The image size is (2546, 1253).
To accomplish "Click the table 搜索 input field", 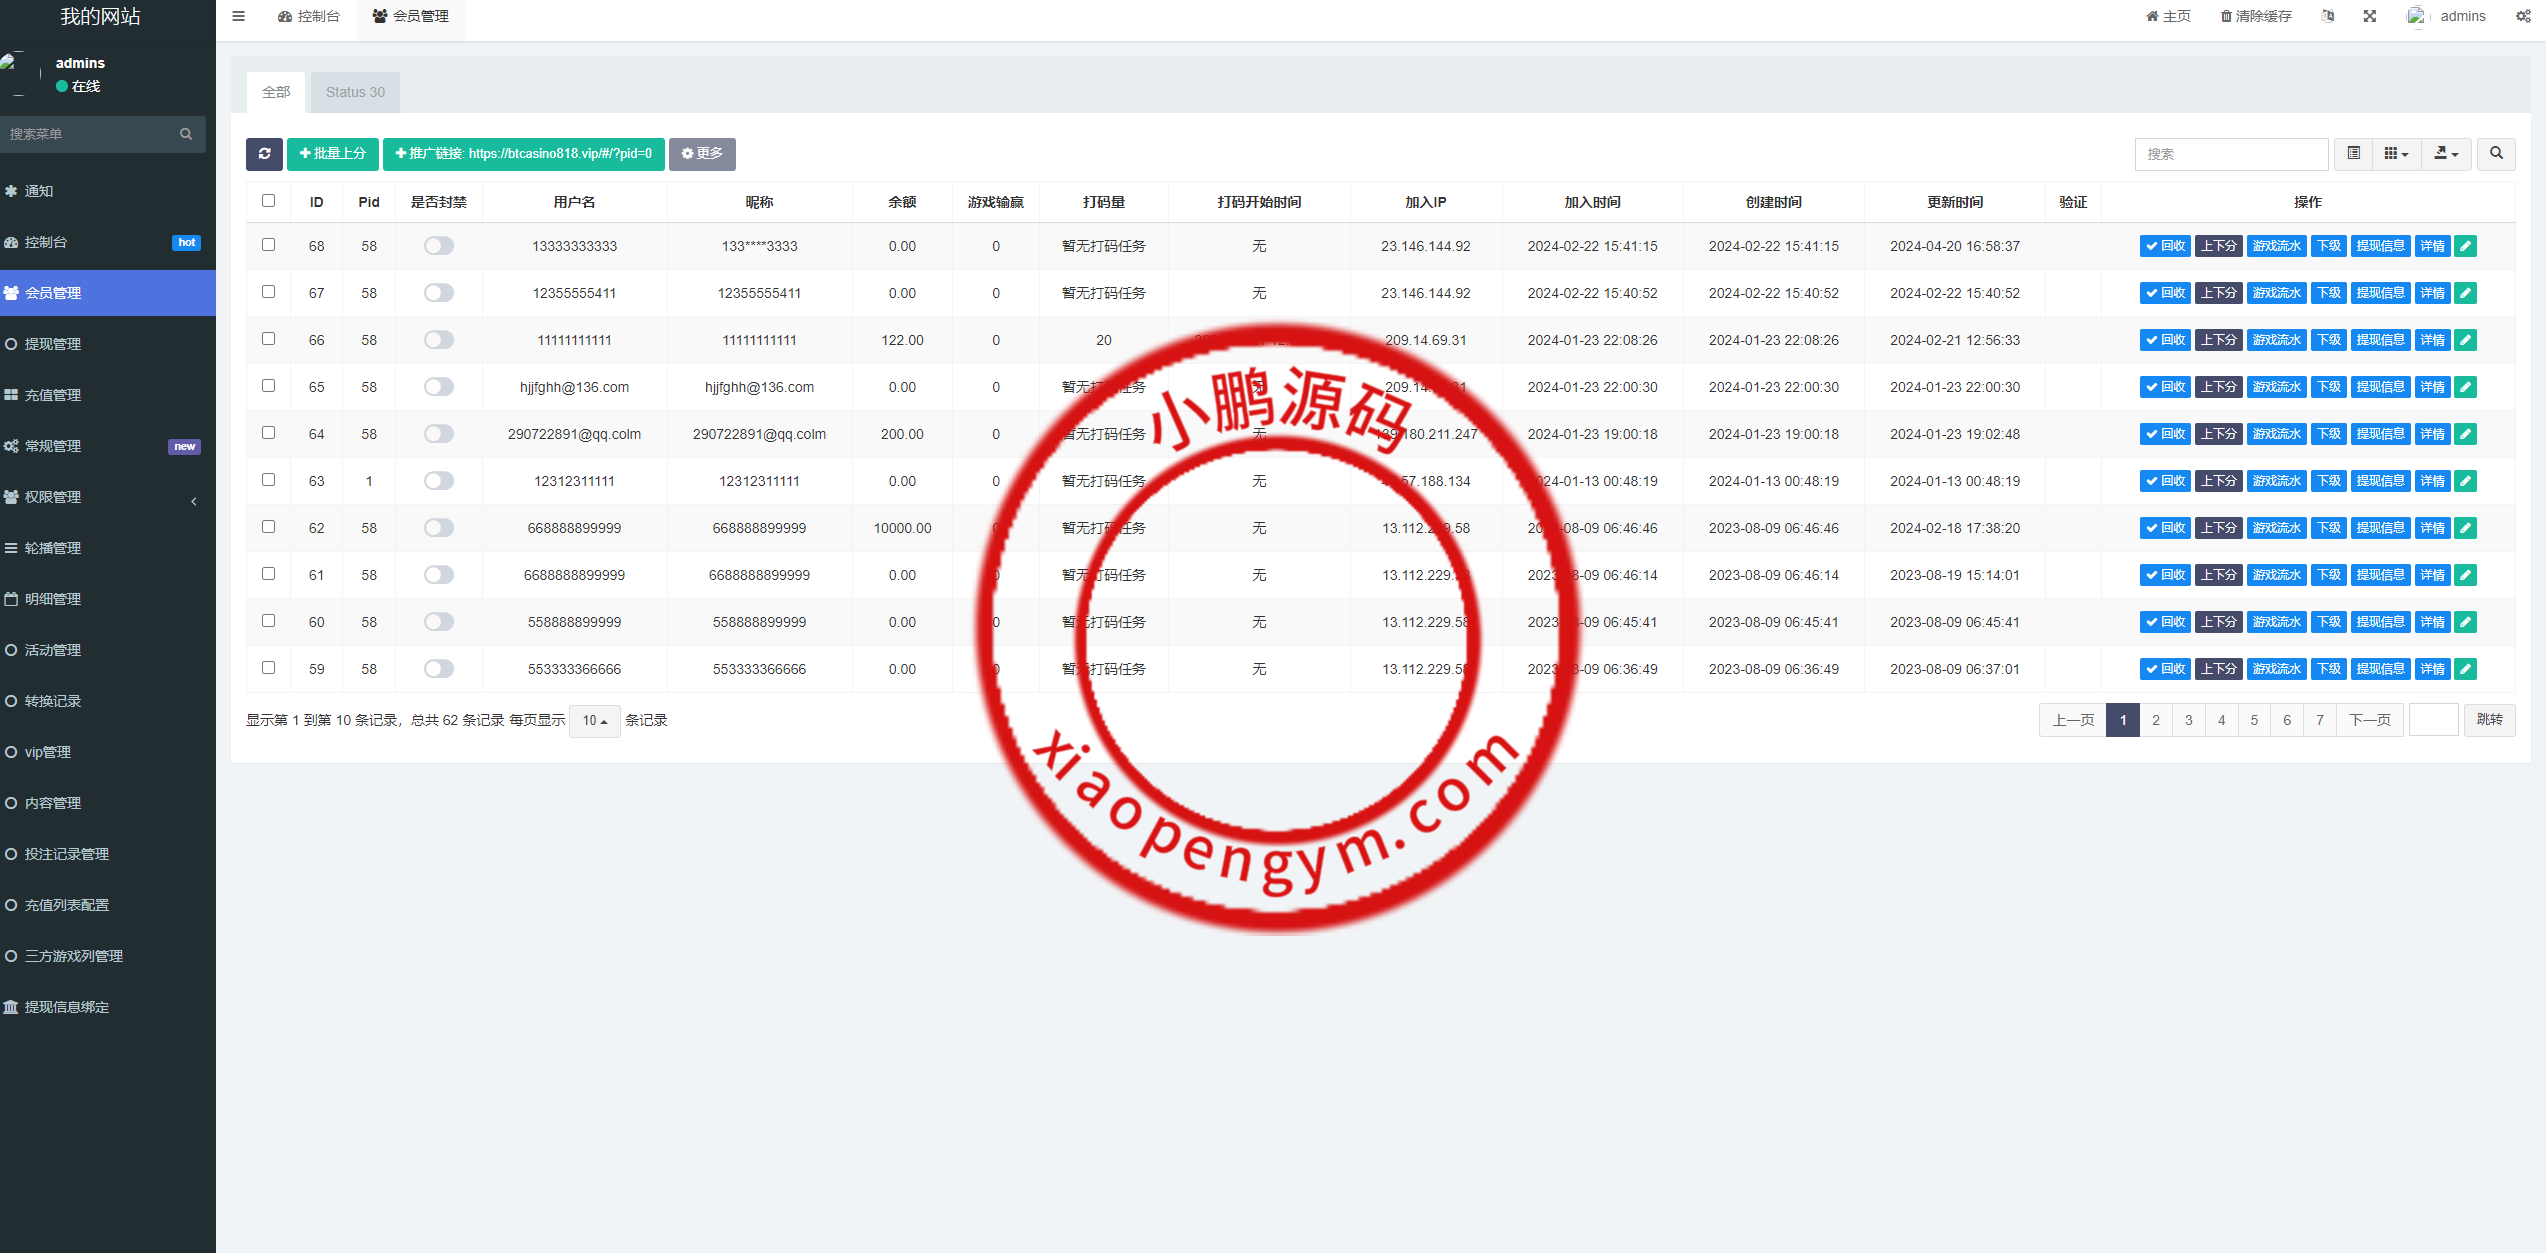I will point(2230,154).
